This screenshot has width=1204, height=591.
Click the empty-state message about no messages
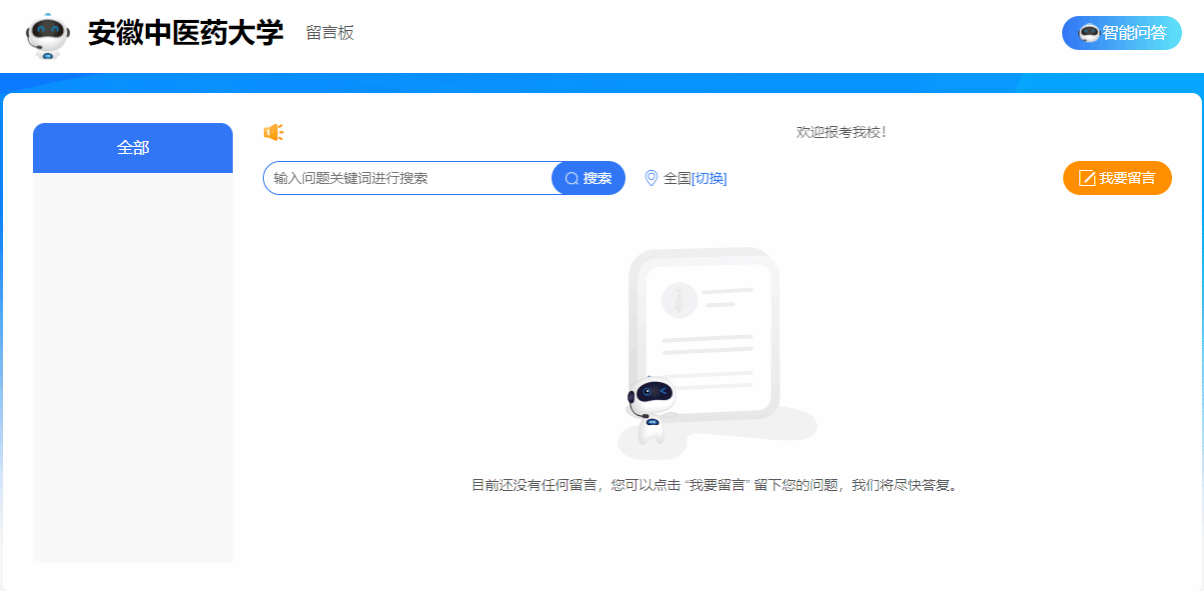pos(716,486)
